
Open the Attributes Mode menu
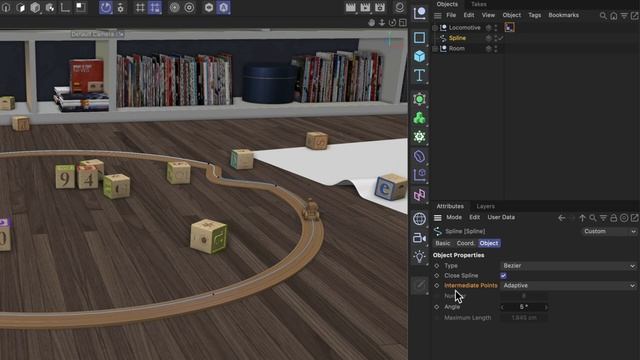(x=454, y=218)
